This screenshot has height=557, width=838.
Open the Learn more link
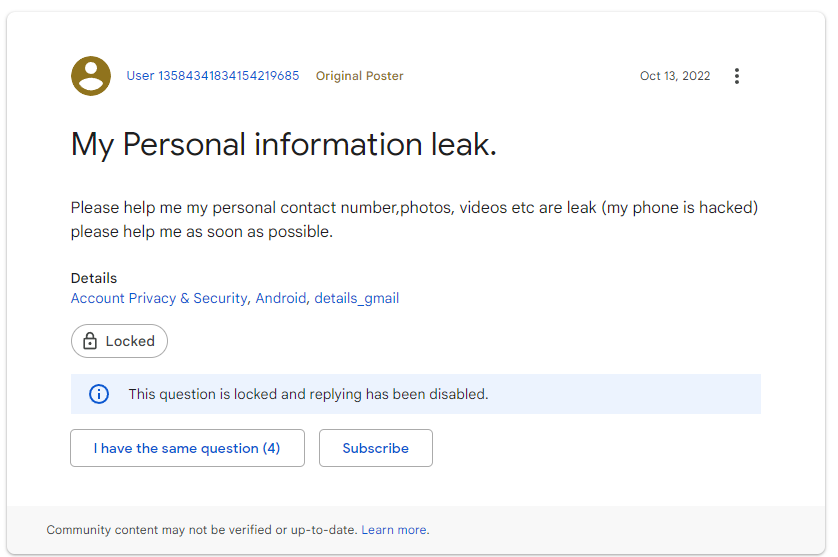(x=394, y=530)
